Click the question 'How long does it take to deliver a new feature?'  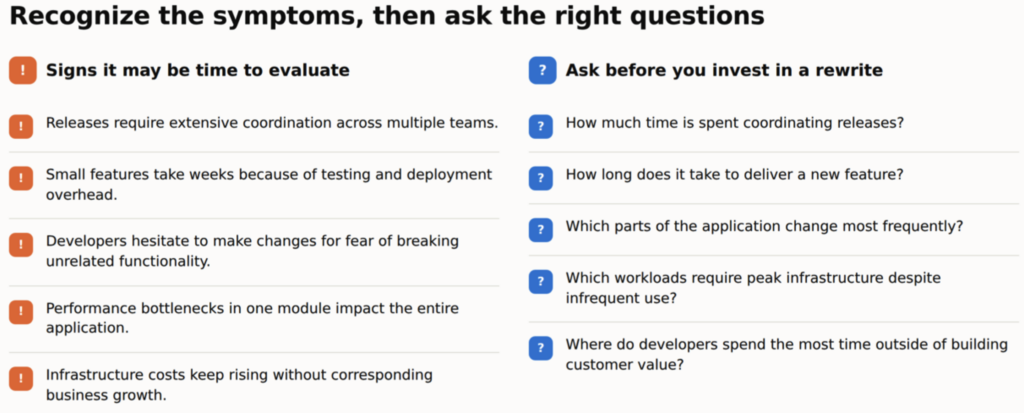click(735, 175)
